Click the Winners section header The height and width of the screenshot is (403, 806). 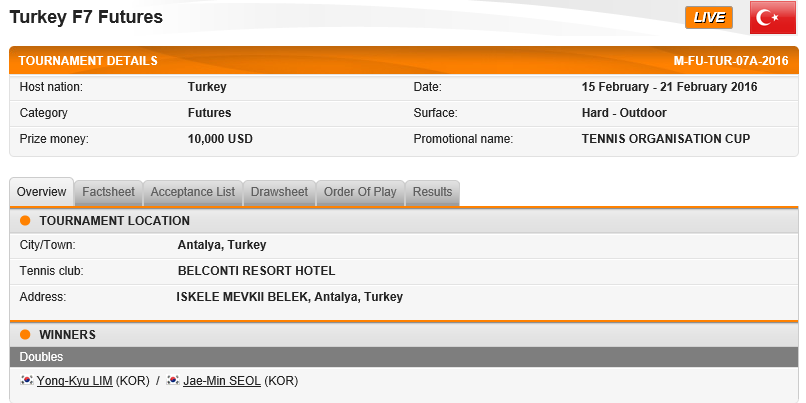pos(404,335)
